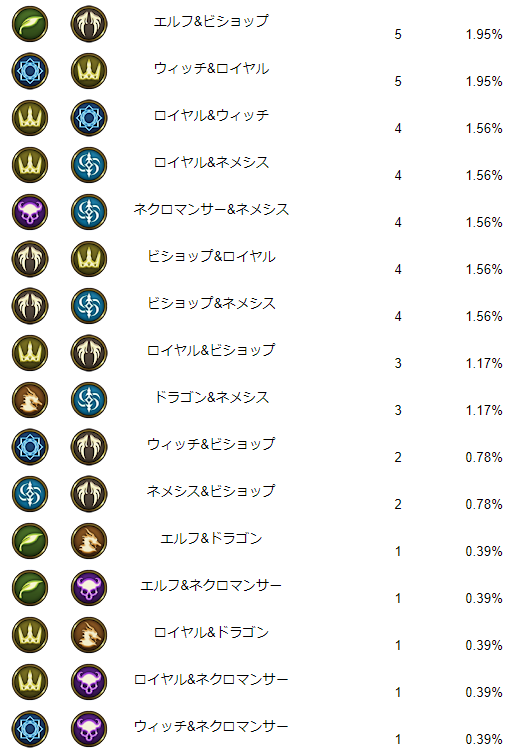
Task: Click the Dragon icon in the Dragon & Nemesis row
Action: point(30,399)
